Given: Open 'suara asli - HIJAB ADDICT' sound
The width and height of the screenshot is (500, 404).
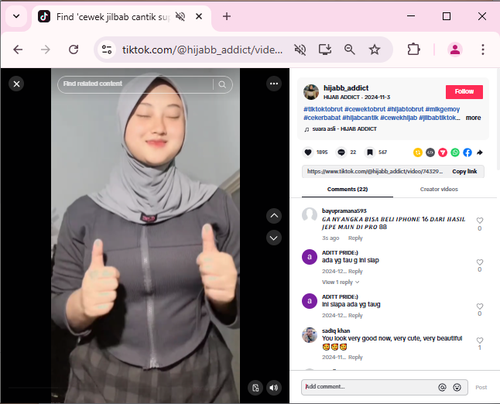Looking at the screenshot, I should (344, 129).
